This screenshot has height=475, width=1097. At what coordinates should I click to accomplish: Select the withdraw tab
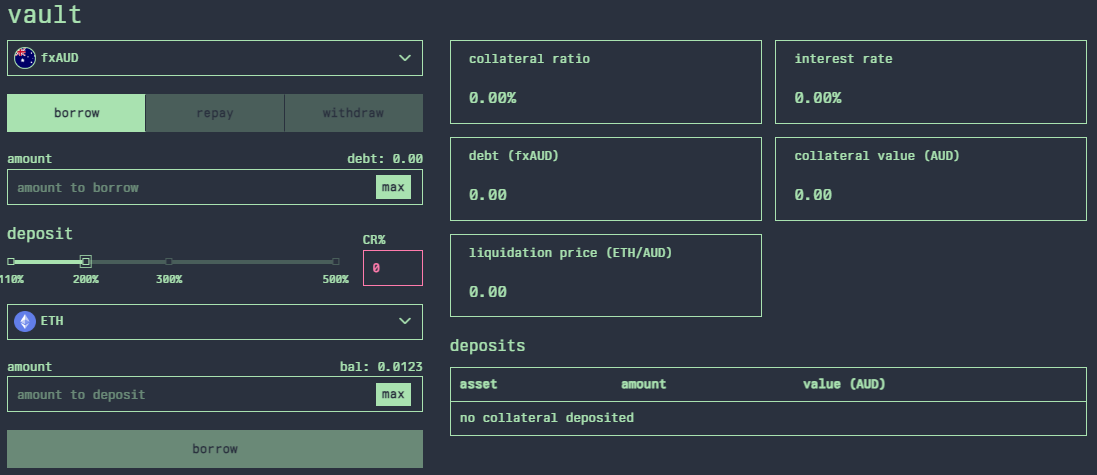coord(353,113)
